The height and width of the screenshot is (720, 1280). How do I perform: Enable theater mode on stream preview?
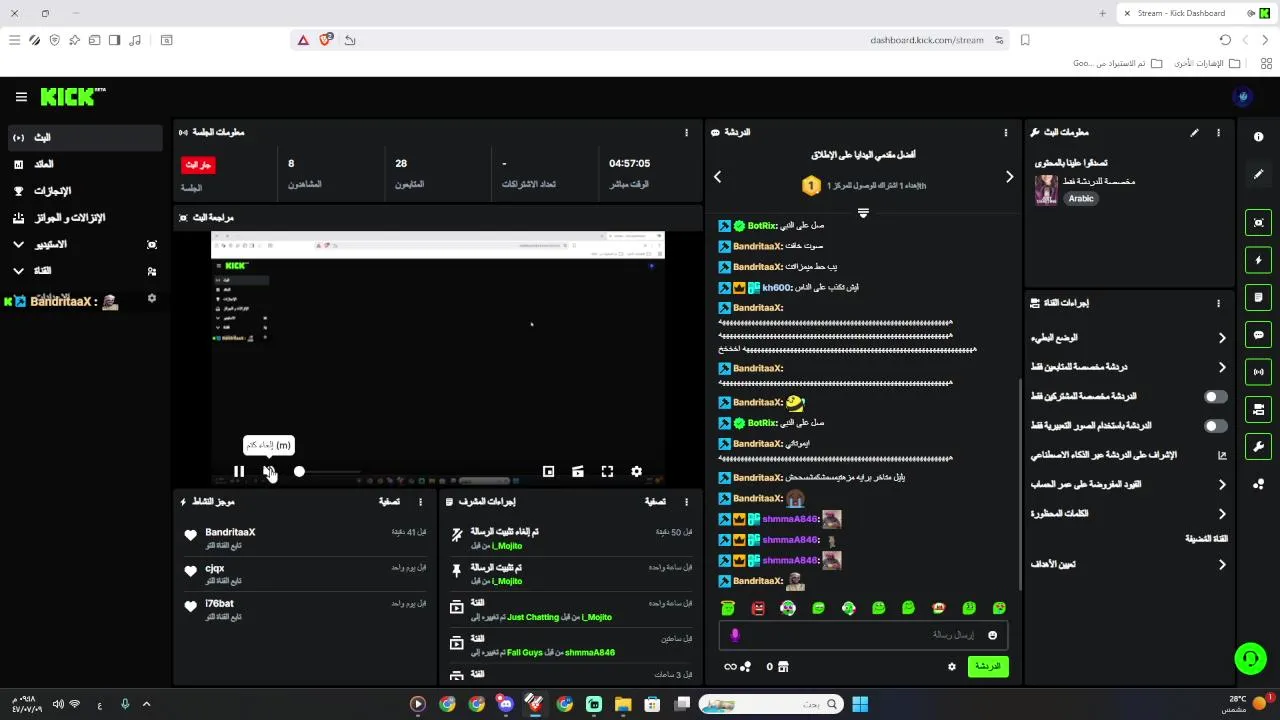578,471
